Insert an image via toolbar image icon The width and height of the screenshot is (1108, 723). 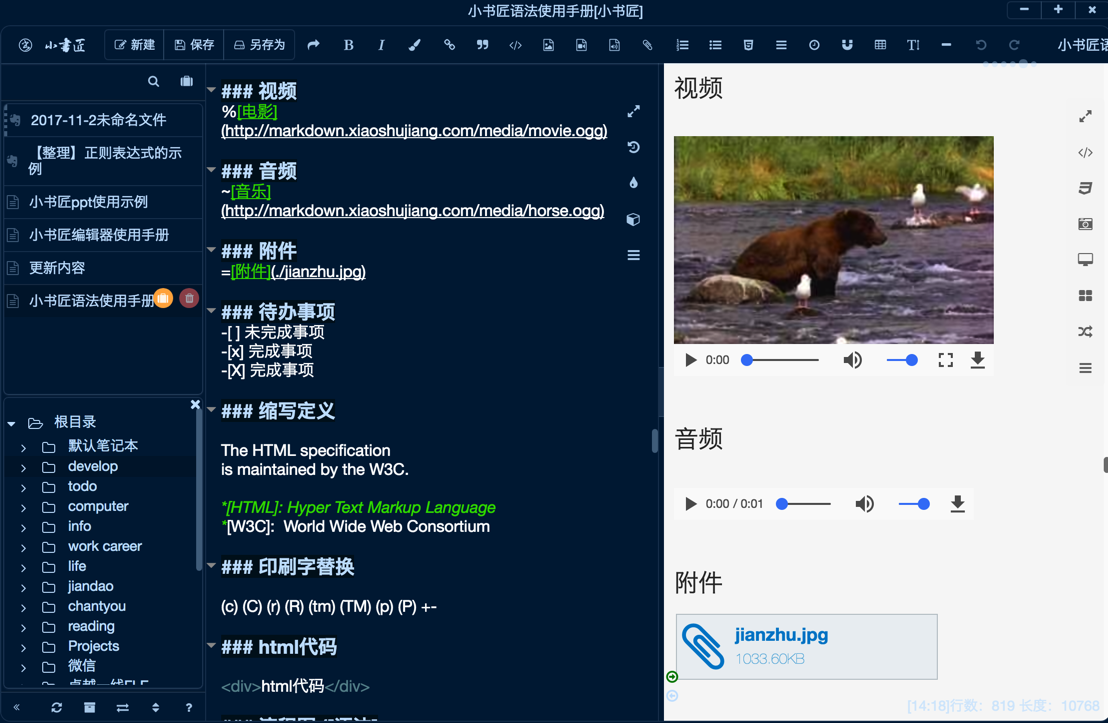click(x=548, y=45)
